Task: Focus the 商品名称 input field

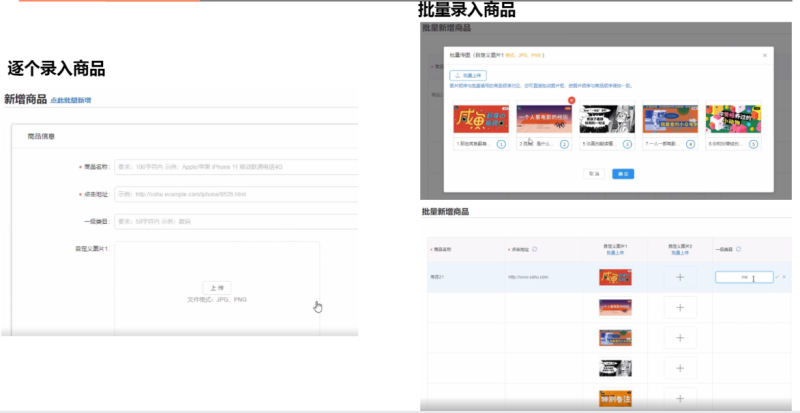Action: click(x=236, y=167)
